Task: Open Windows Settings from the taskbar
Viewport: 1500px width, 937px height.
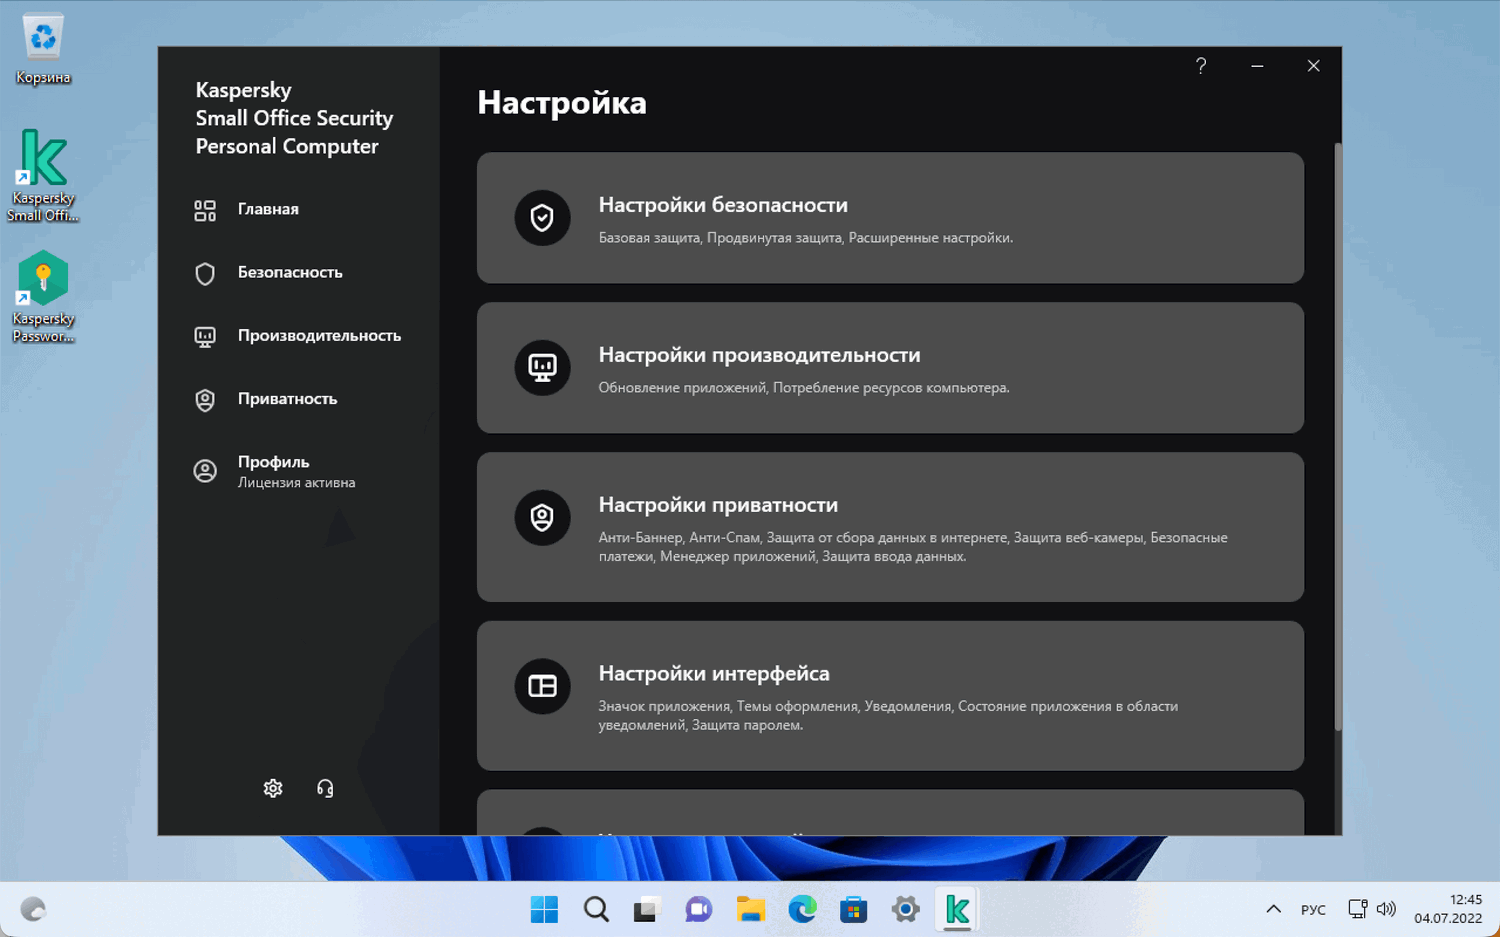Action: pos(906,909)
